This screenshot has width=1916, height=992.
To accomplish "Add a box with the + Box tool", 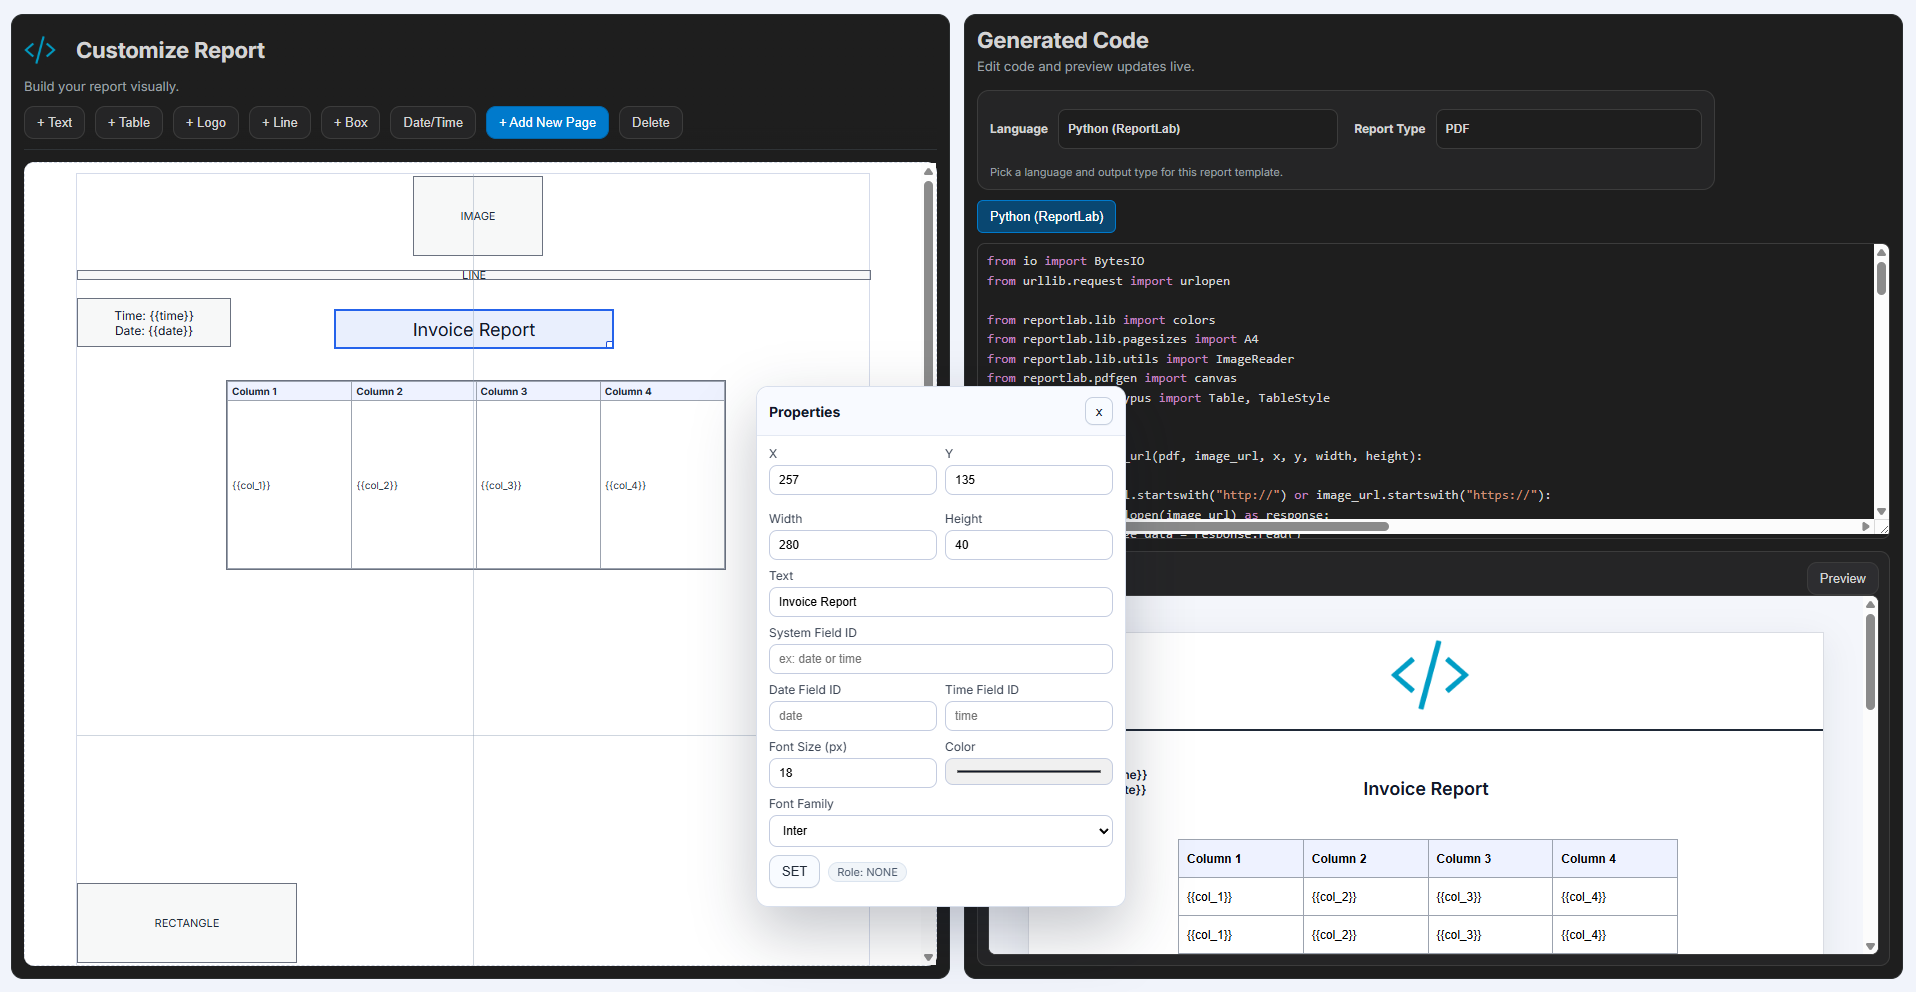I will tap(350, 122).
